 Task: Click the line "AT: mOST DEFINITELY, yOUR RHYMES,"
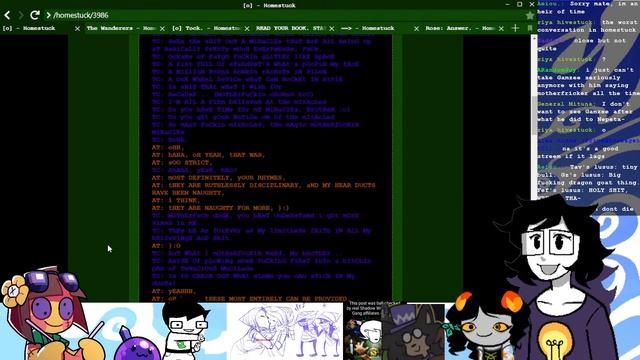point(218,178)
